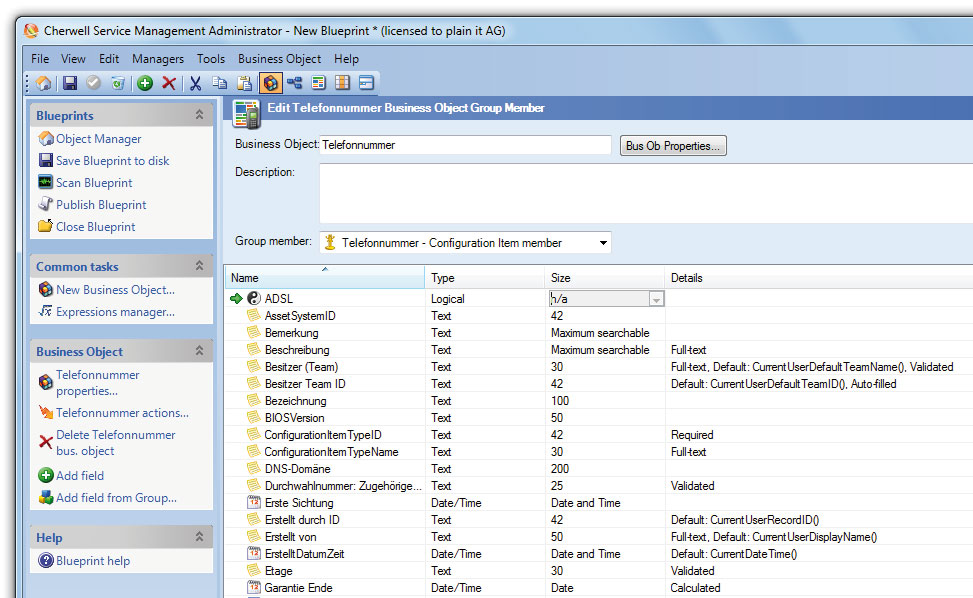Click the Publish Blueprint icon
Viewport: 973px width, 598px height.
click(x=46, y=204)
